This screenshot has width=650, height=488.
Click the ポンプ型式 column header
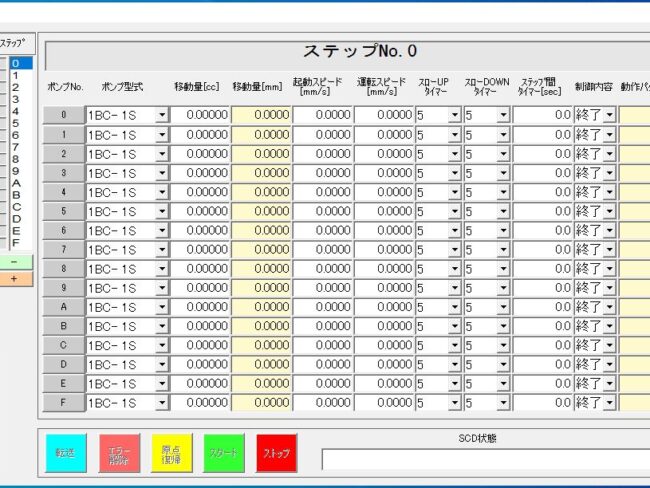click(122, 87)
